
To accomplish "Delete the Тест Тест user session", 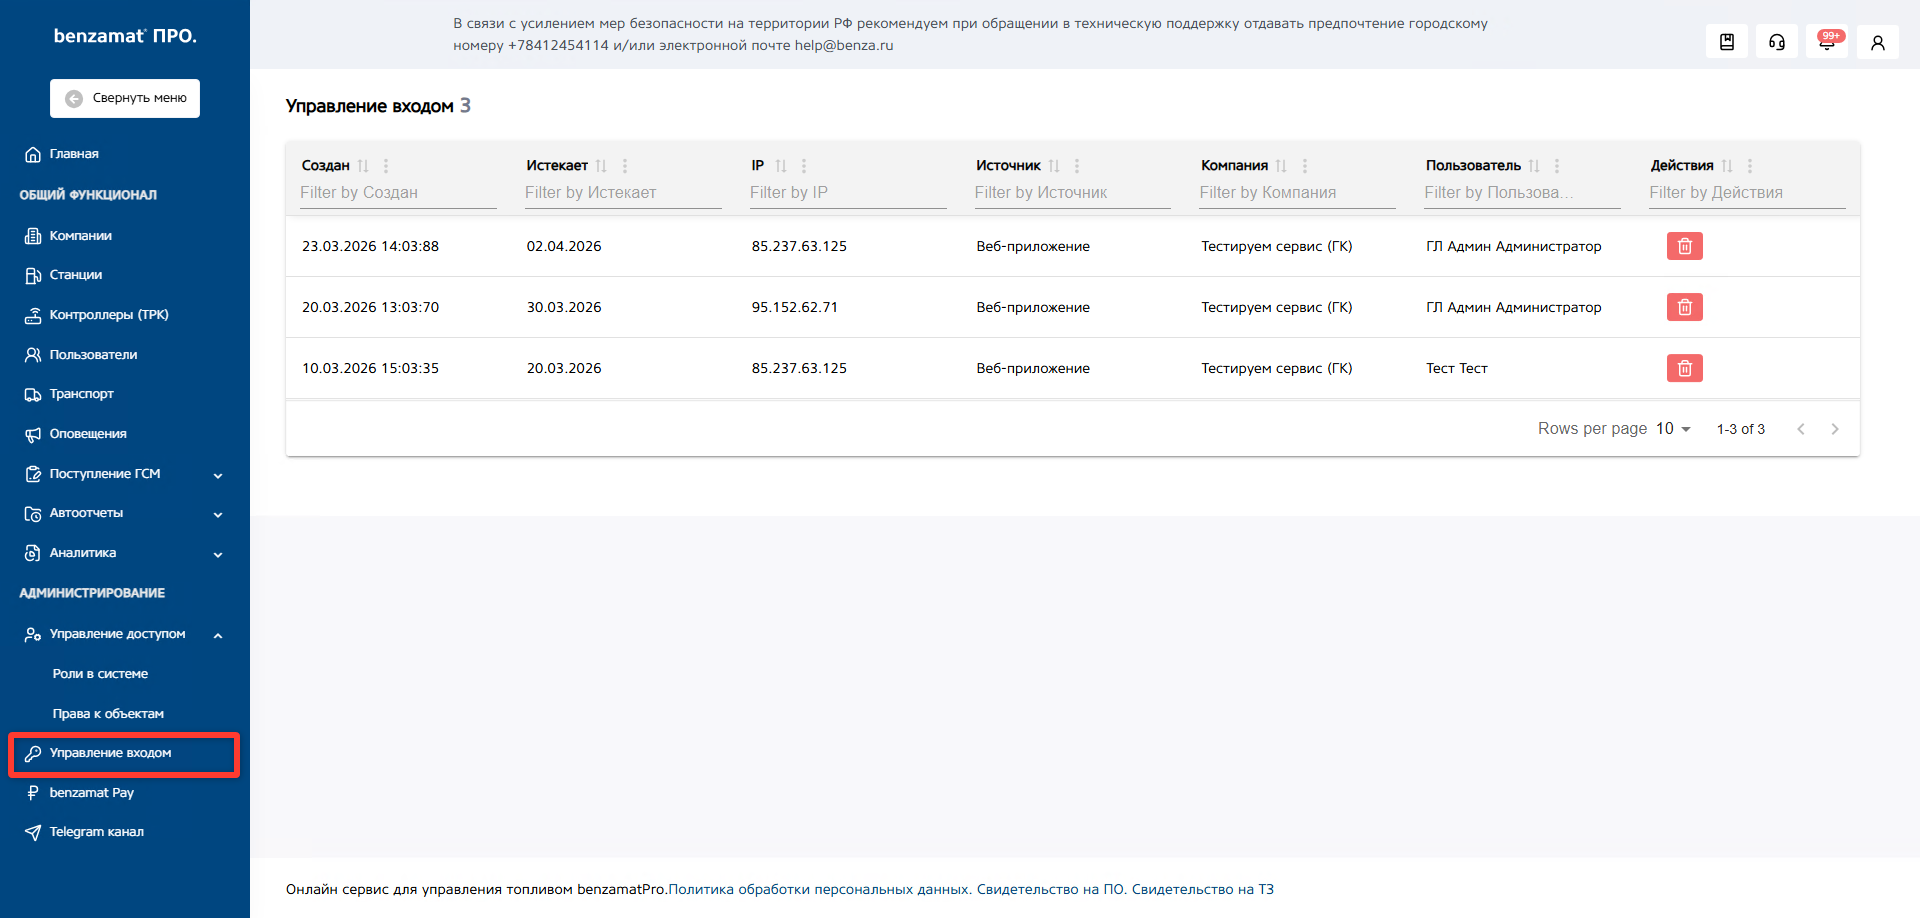I will pos(1684,368).
